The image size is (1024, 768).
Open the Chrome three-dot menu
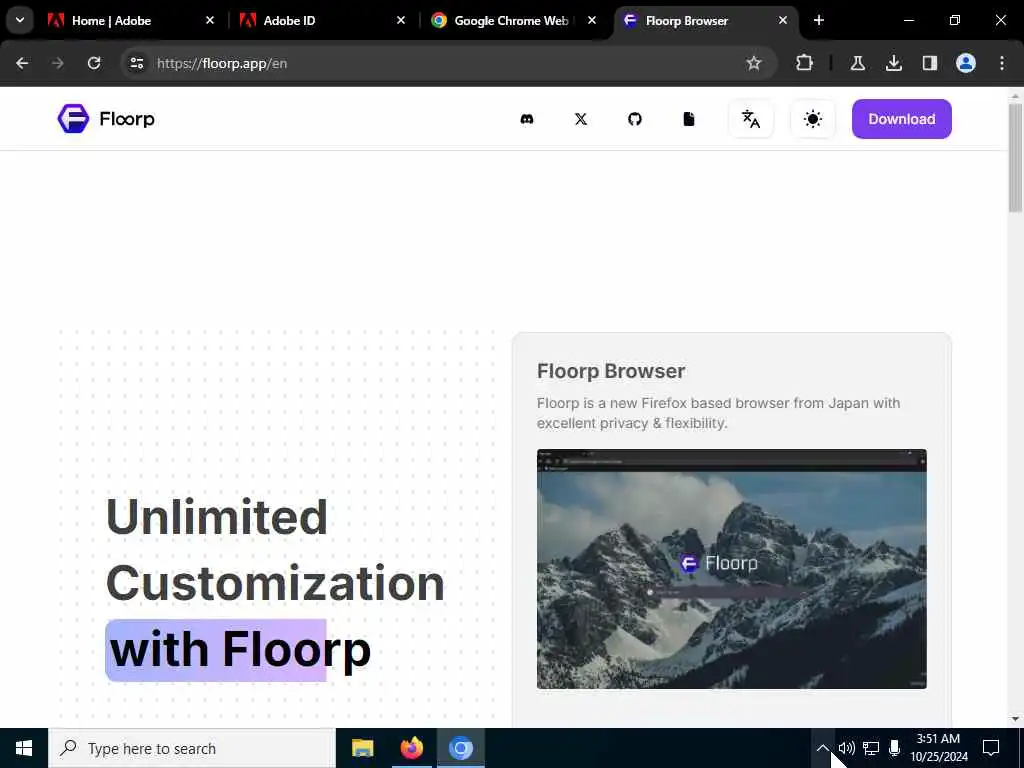click(x=1002, y=63)
